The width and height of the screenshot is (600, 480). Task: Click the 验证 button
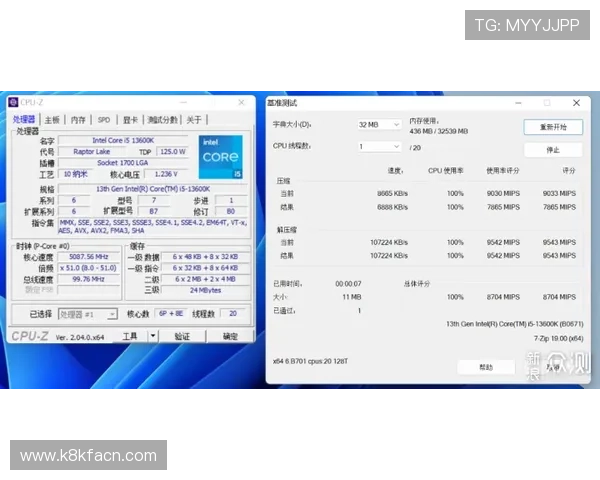point(182,336)
